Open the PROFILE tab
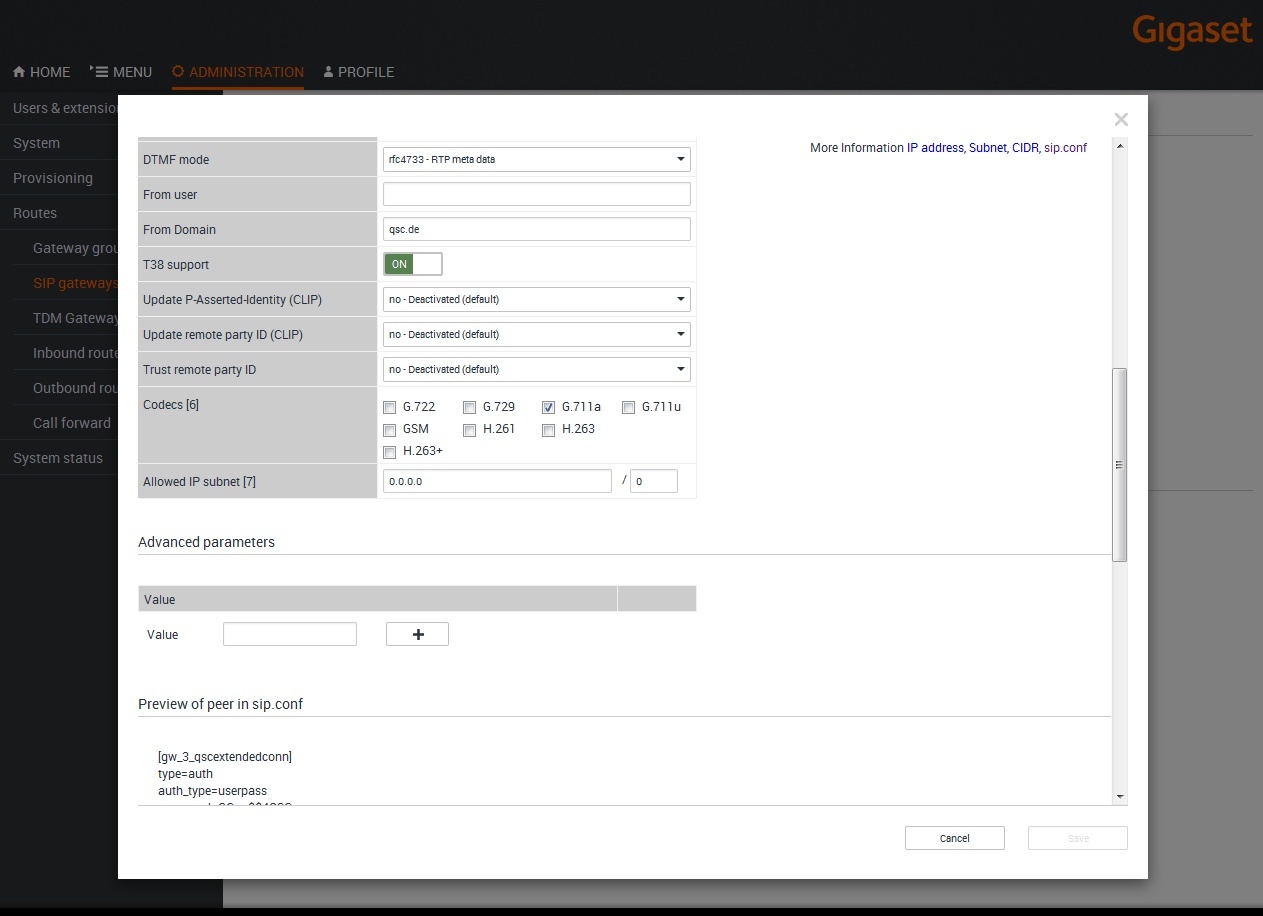The image size is (1263, 916). pos(359,72)
